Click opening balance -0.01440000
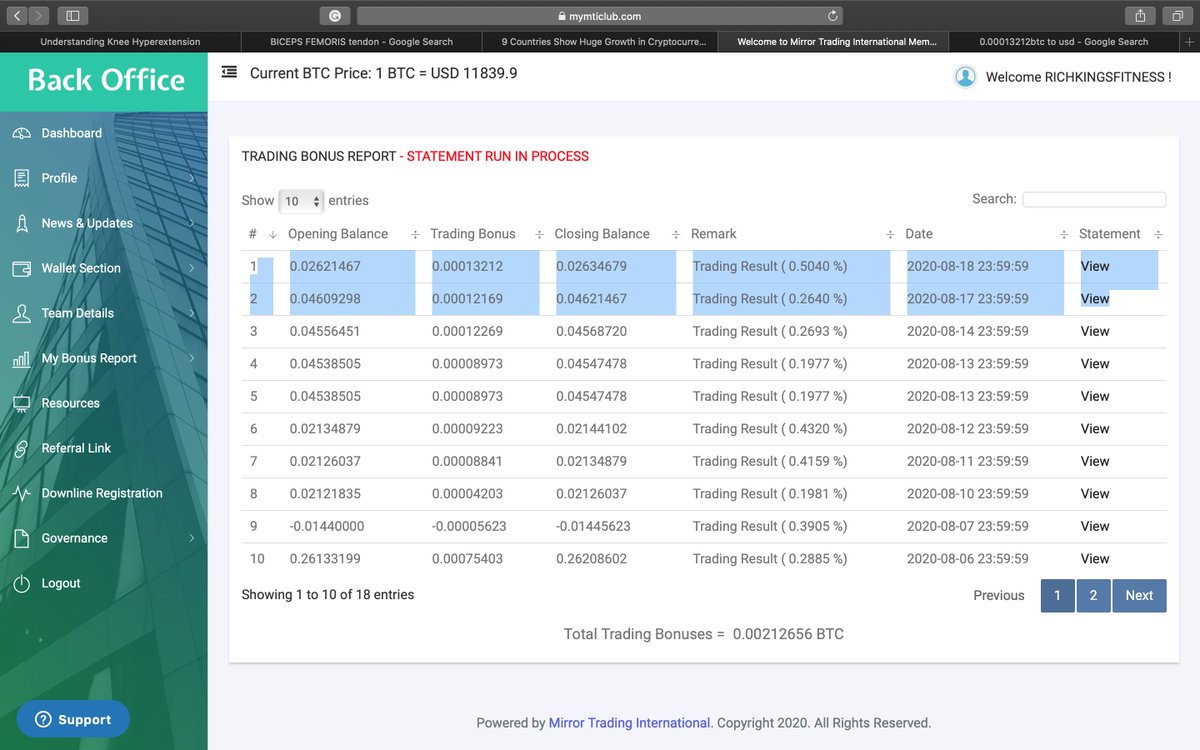Image resolution: width=1200 pixels, height=750 pixels. [327, 526]
